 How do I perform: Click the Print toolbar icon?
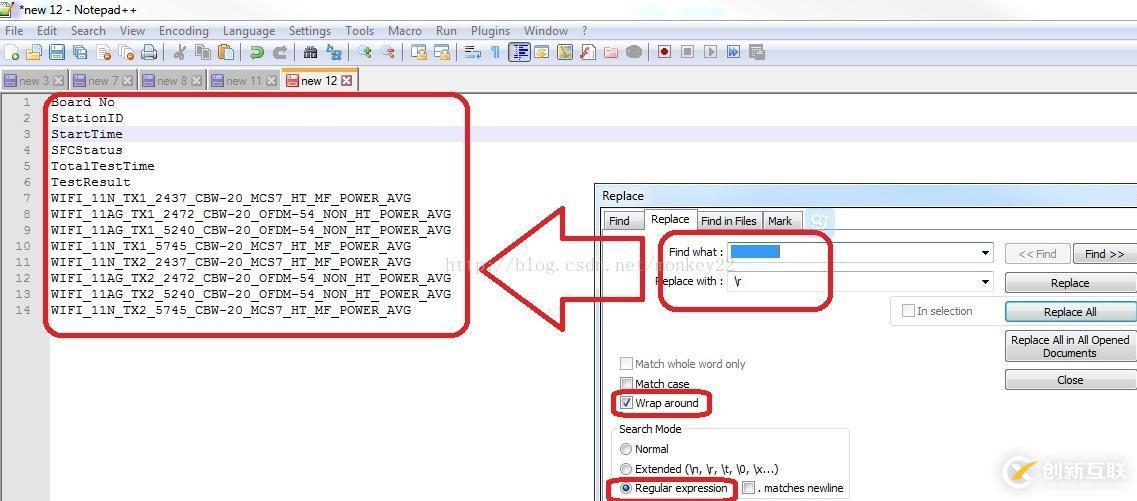coord(149,53)
